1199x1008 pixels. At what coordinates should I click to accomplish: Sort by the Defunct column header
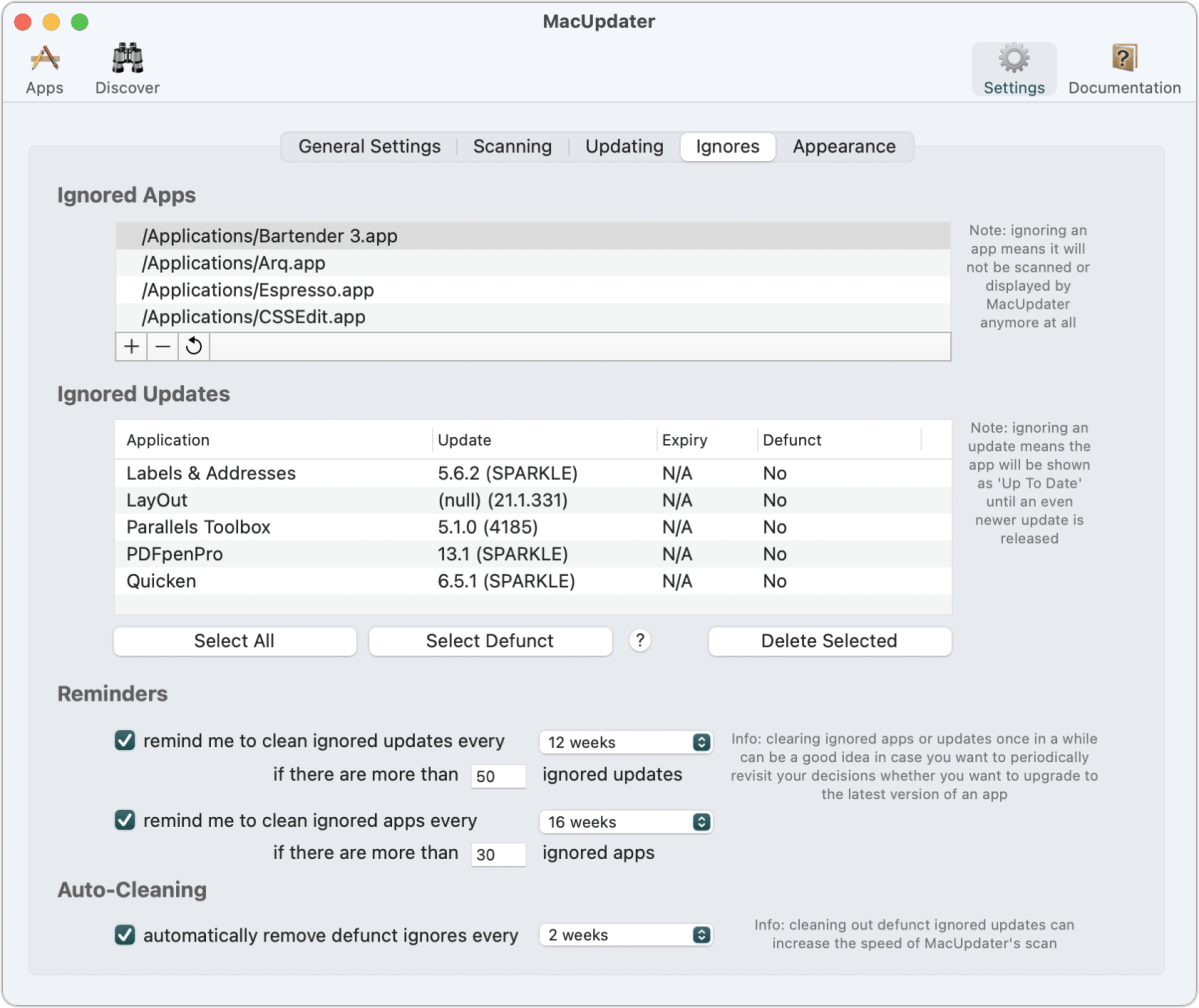tap(840, 440)
